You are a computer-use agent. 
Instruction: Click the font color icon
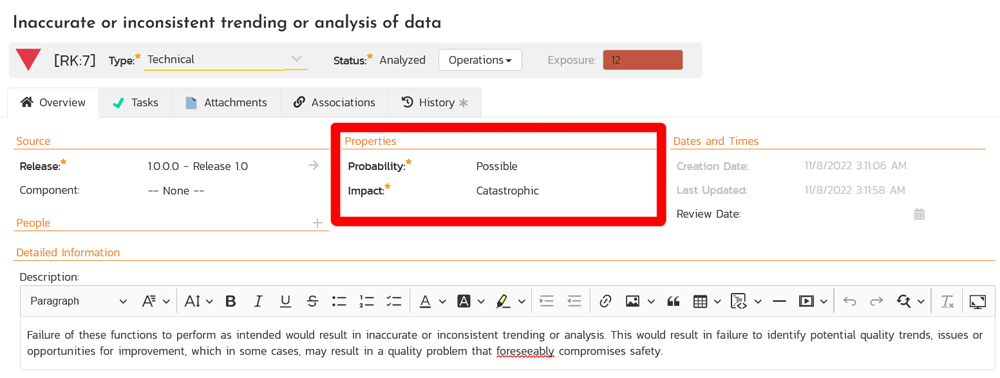425,302
